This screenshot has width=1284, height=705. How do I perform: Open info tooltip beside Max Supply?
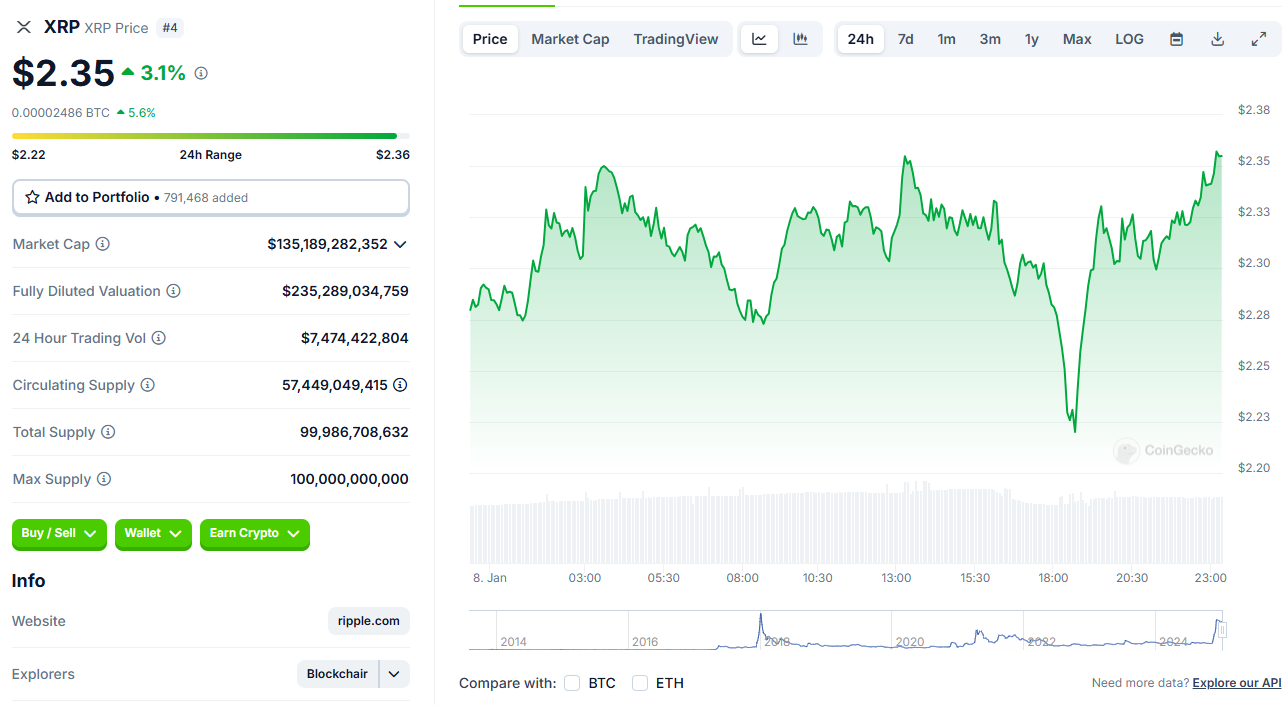[104, 479]
